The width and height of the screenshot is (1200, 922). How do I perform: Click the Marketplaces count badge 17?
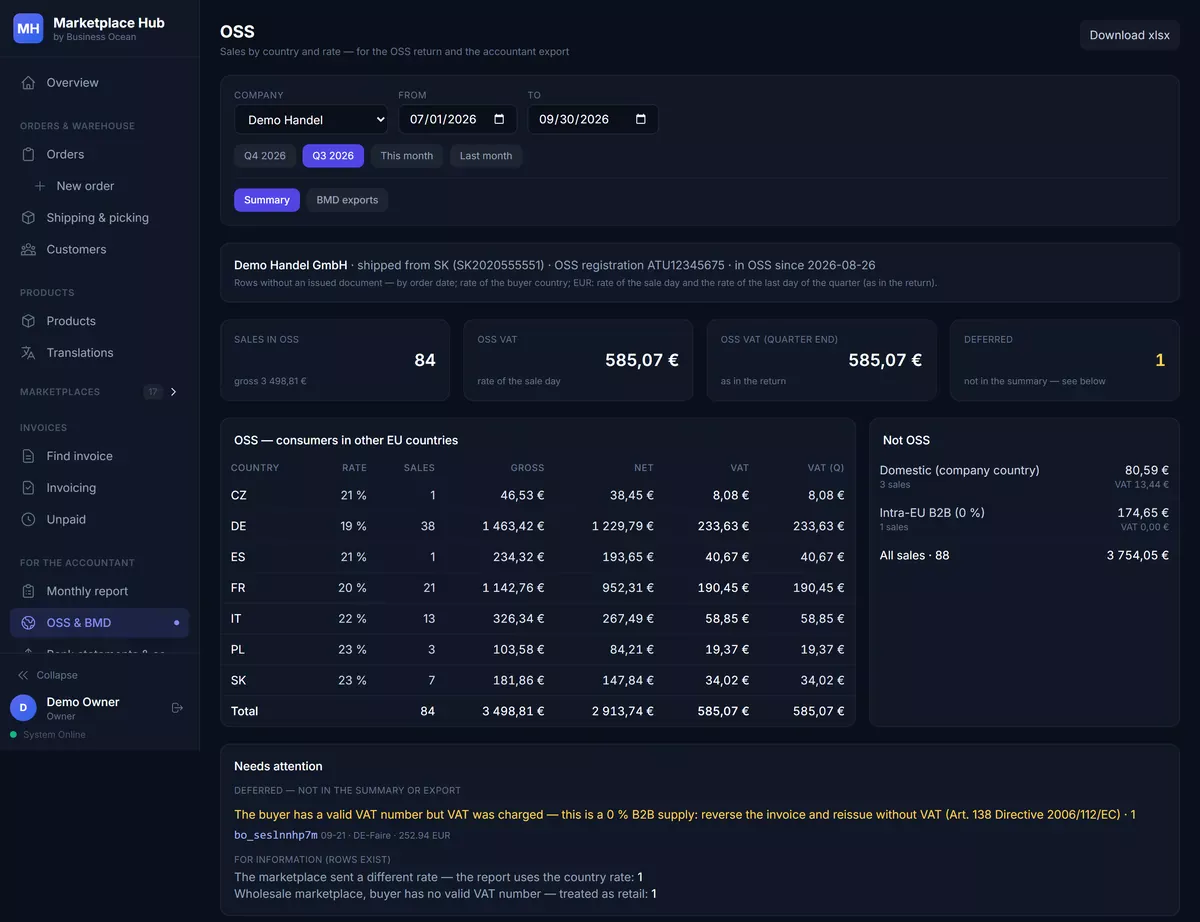[153, 392]
